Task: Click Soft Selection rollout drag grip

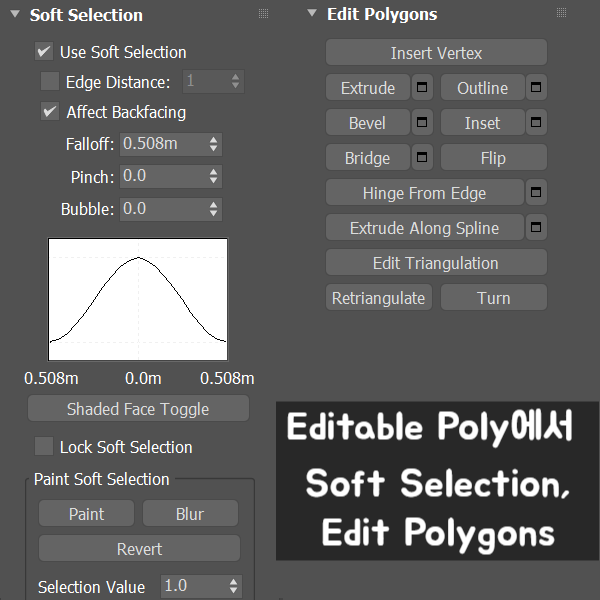Action: [x=263, y=14]
